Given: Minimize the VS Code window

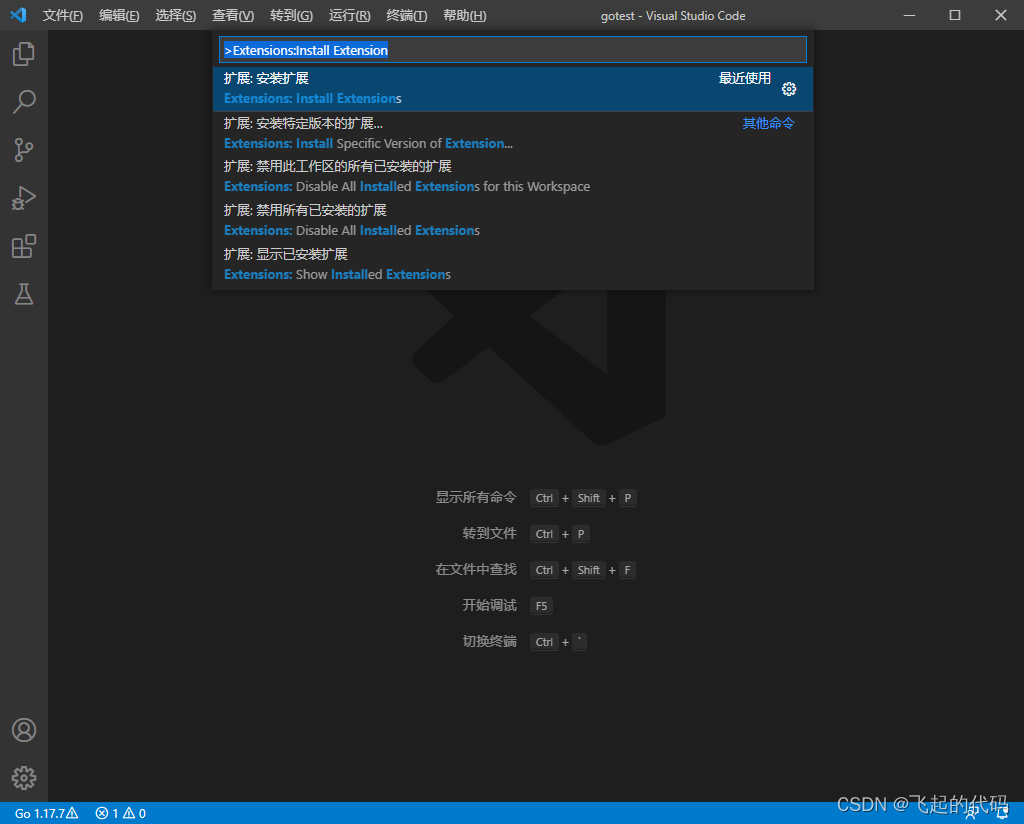Looking at the screenshot, I should (x=909, y=15).
